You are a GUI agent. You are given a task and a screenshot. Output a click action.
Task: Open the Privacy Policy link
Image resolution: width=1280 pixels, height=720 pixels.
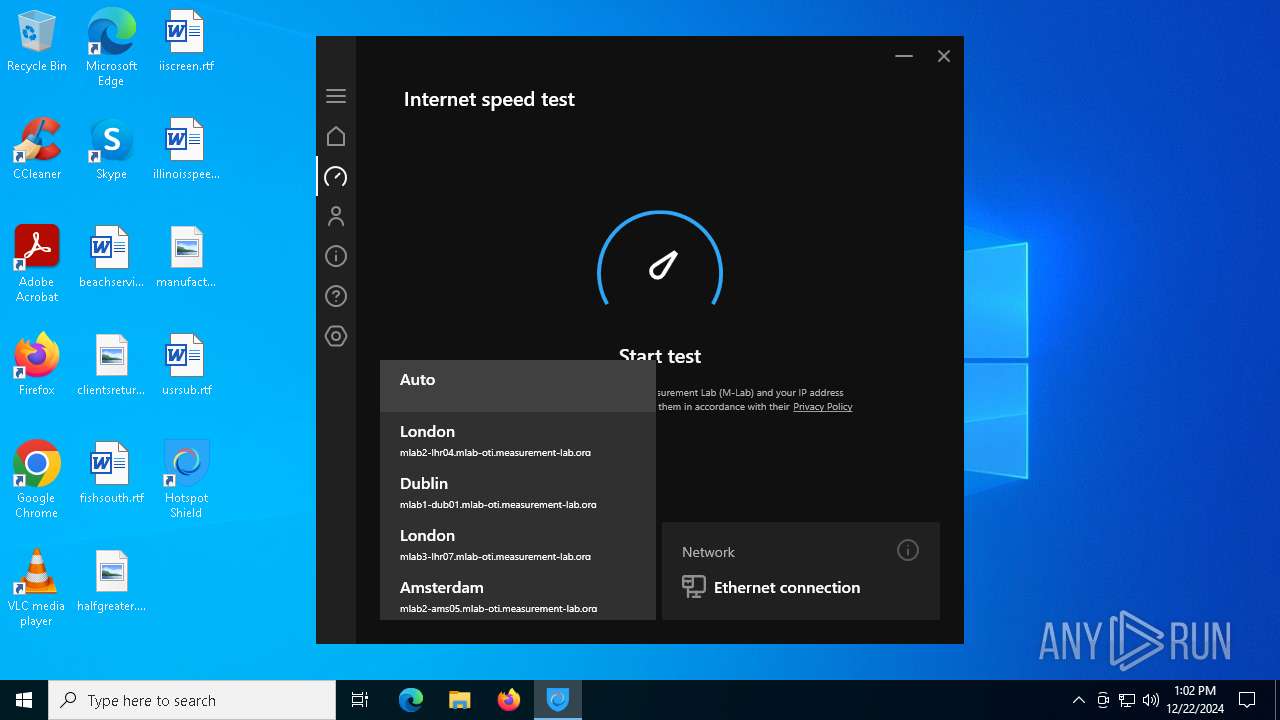822,407
